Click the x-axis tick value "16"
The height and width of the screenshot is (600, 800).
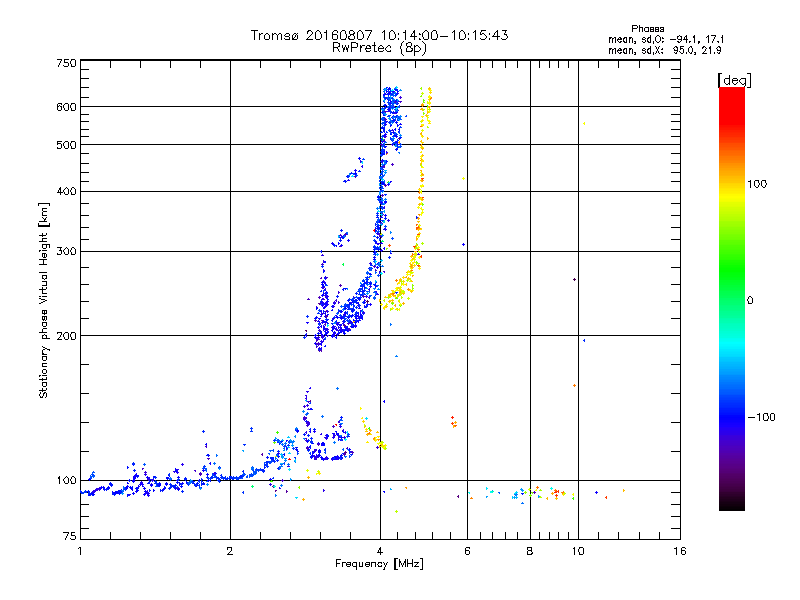[680, 551]
